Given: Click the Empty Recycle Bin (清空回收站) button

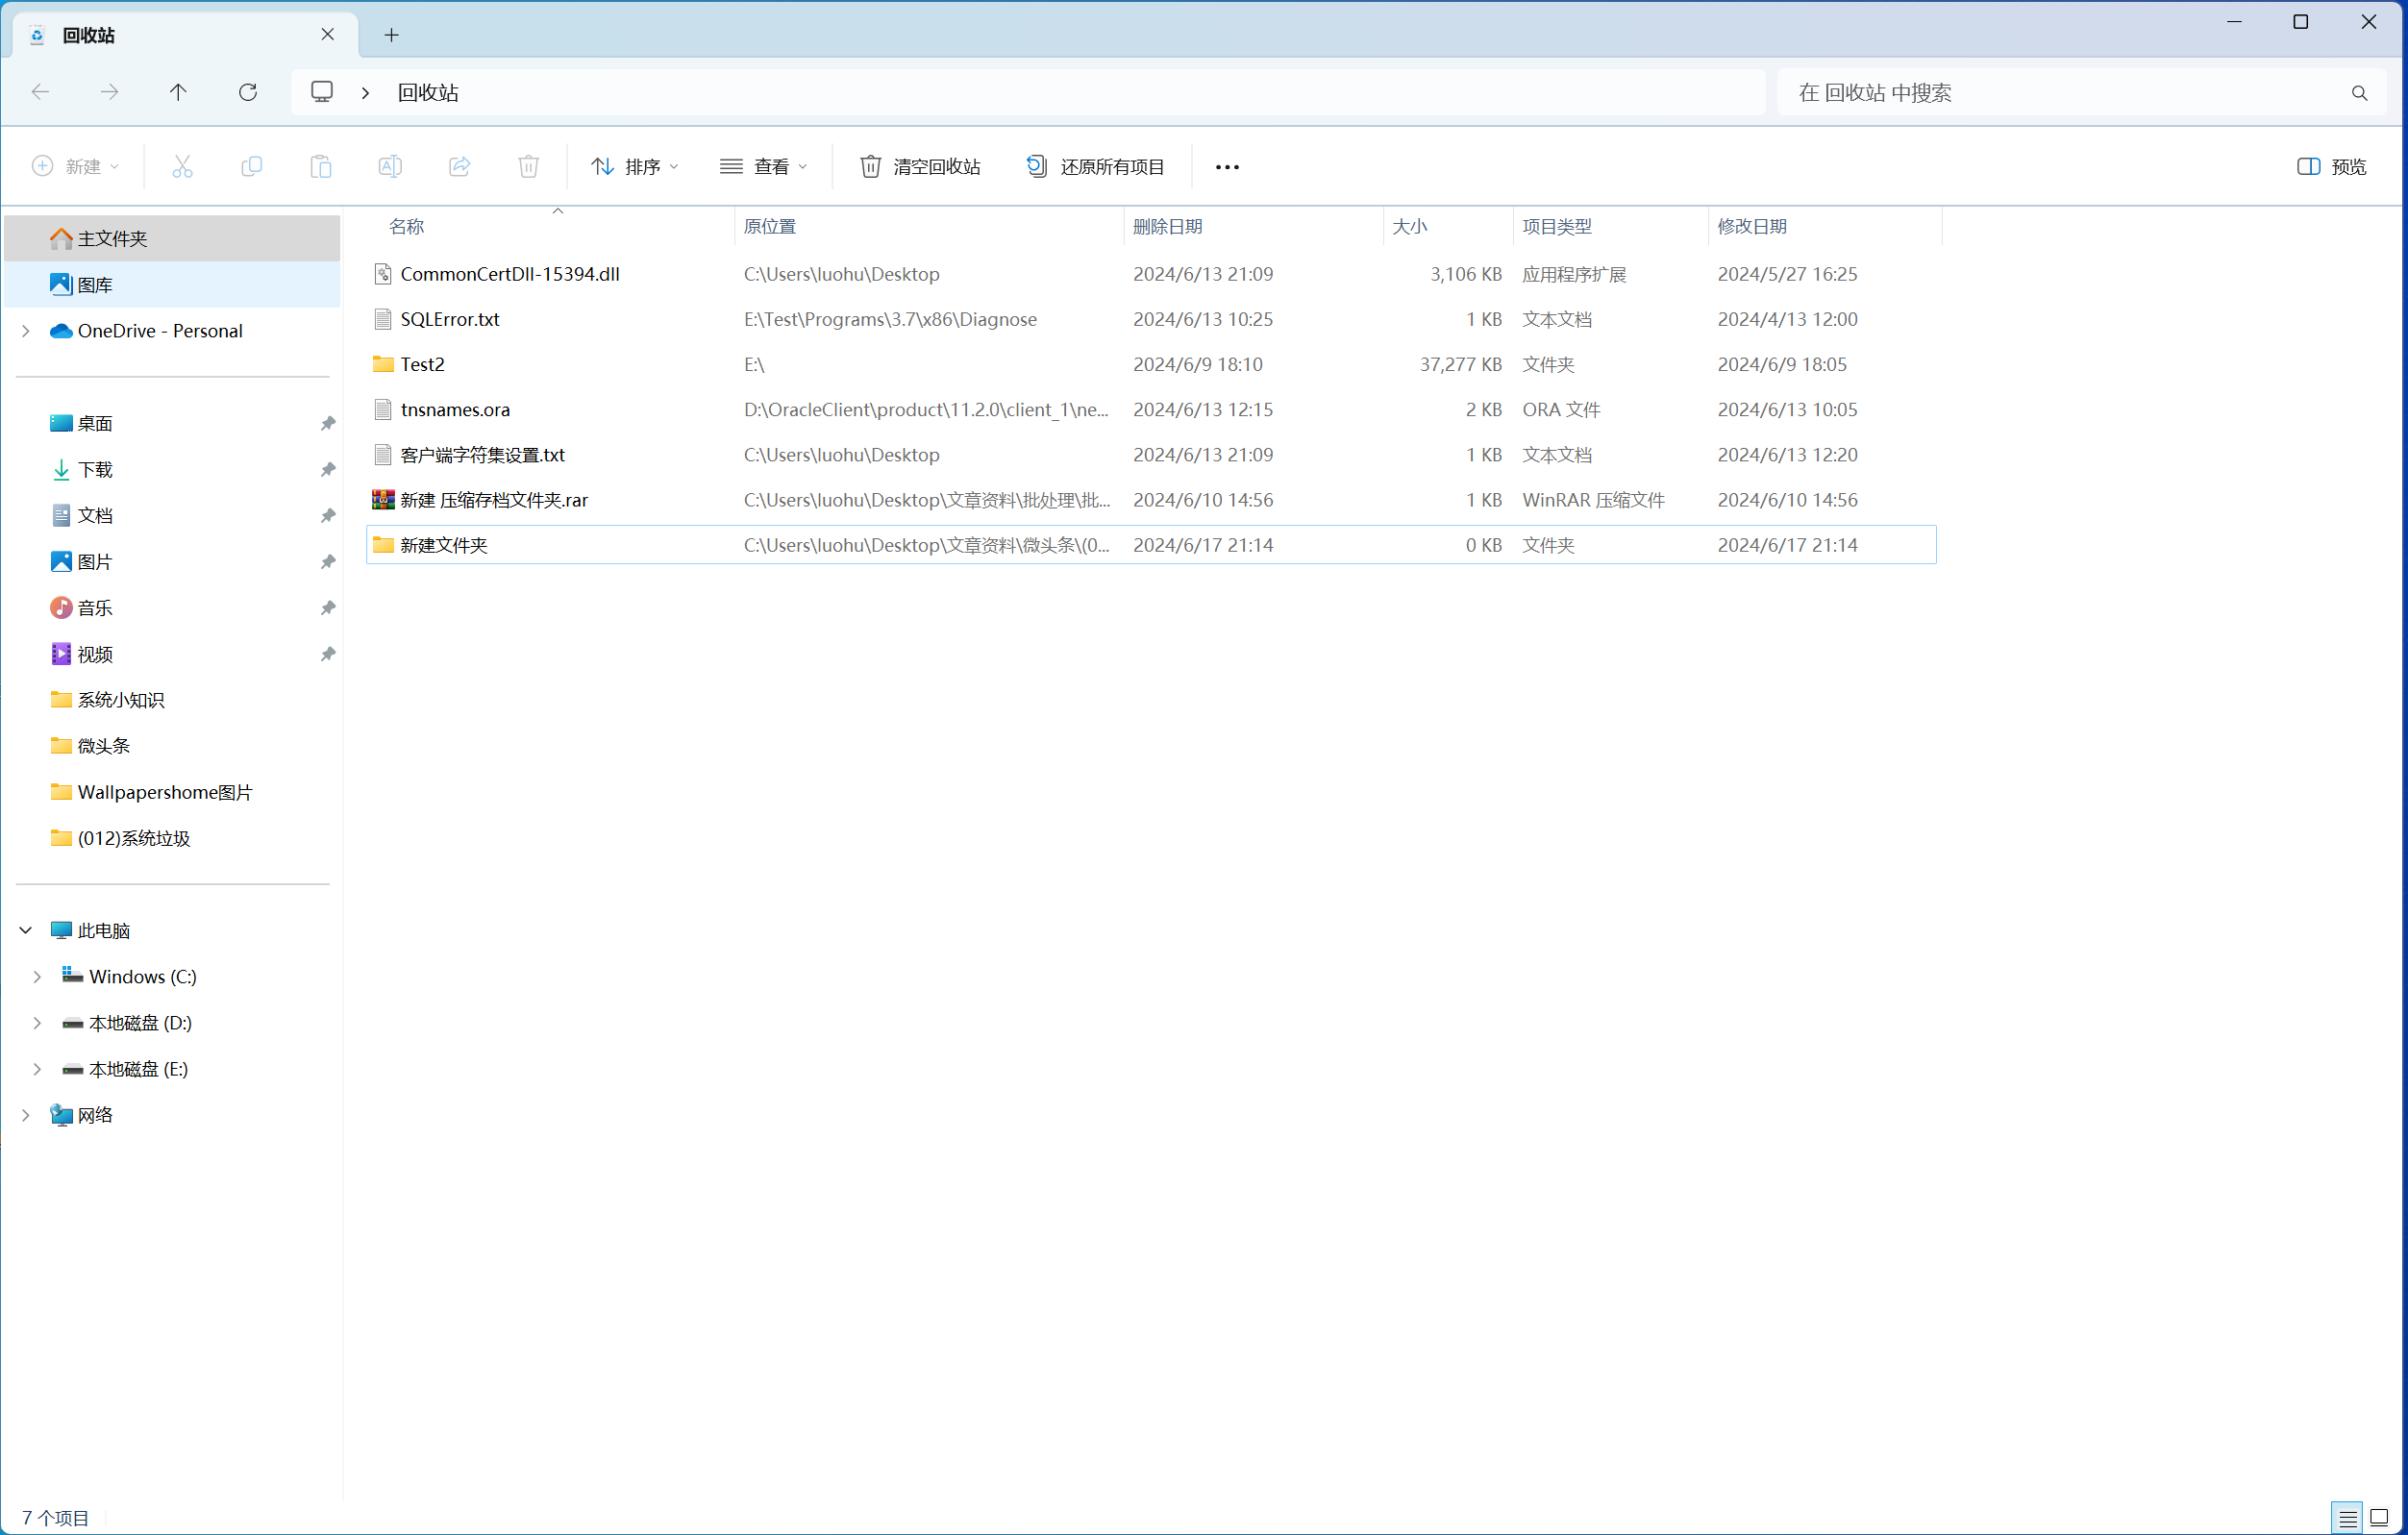Looking at the screenshot, I should [x=920, y=166].
